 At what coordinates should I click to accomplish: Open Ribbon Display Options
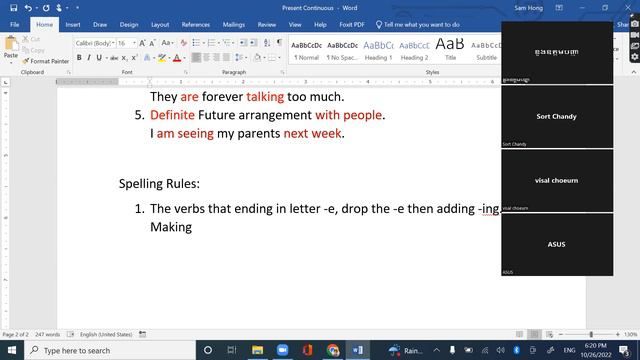point(559,8)
